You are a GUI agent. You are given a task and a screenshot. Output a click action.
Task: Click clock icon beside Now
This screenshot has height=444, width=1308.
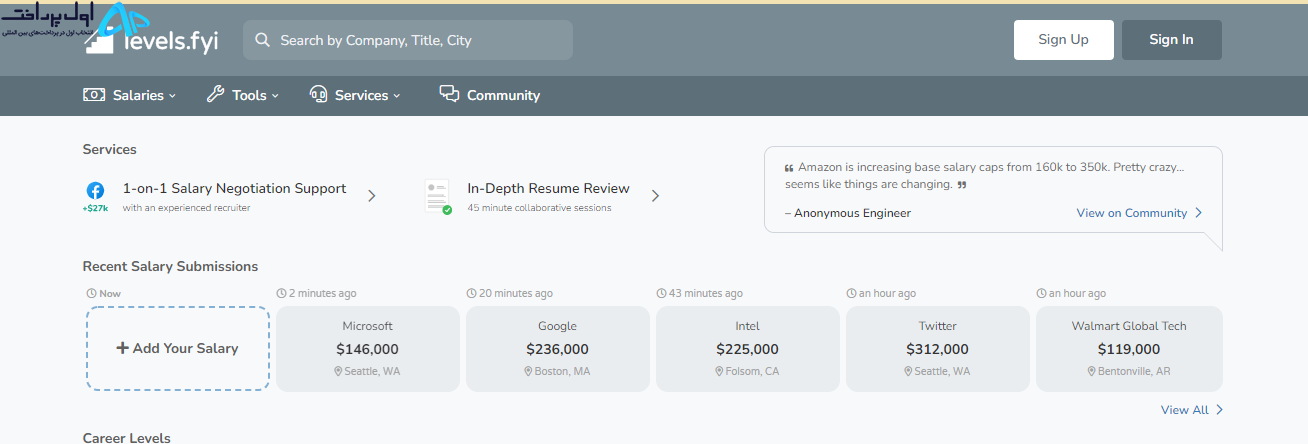tap(92, 294)
